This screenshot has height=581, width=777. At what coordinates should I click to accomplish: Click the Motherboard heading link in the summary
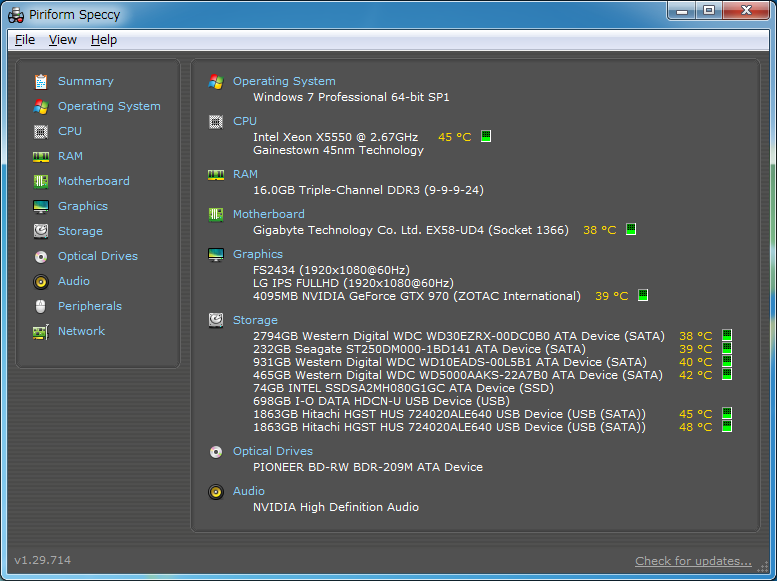click(x=269, y=214)
